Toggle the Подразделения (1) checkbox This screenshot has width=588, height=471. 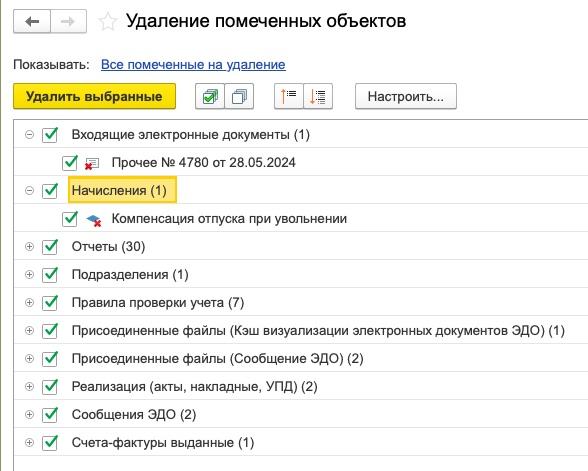point(50,274)
